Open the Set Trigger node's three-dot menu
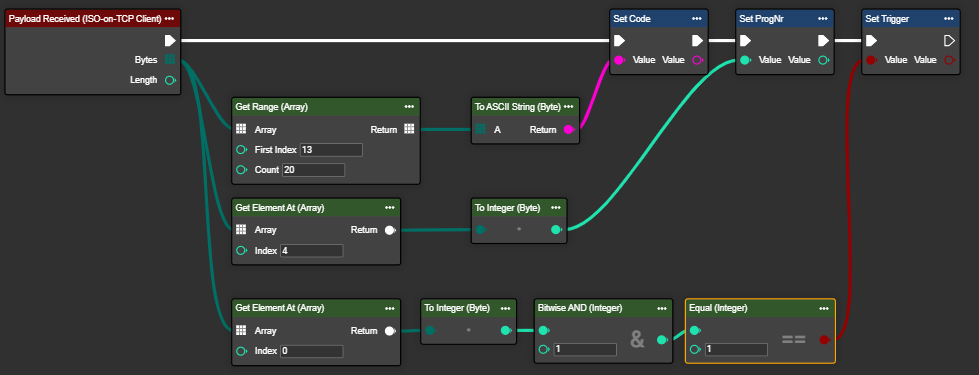 pos(949,19)
